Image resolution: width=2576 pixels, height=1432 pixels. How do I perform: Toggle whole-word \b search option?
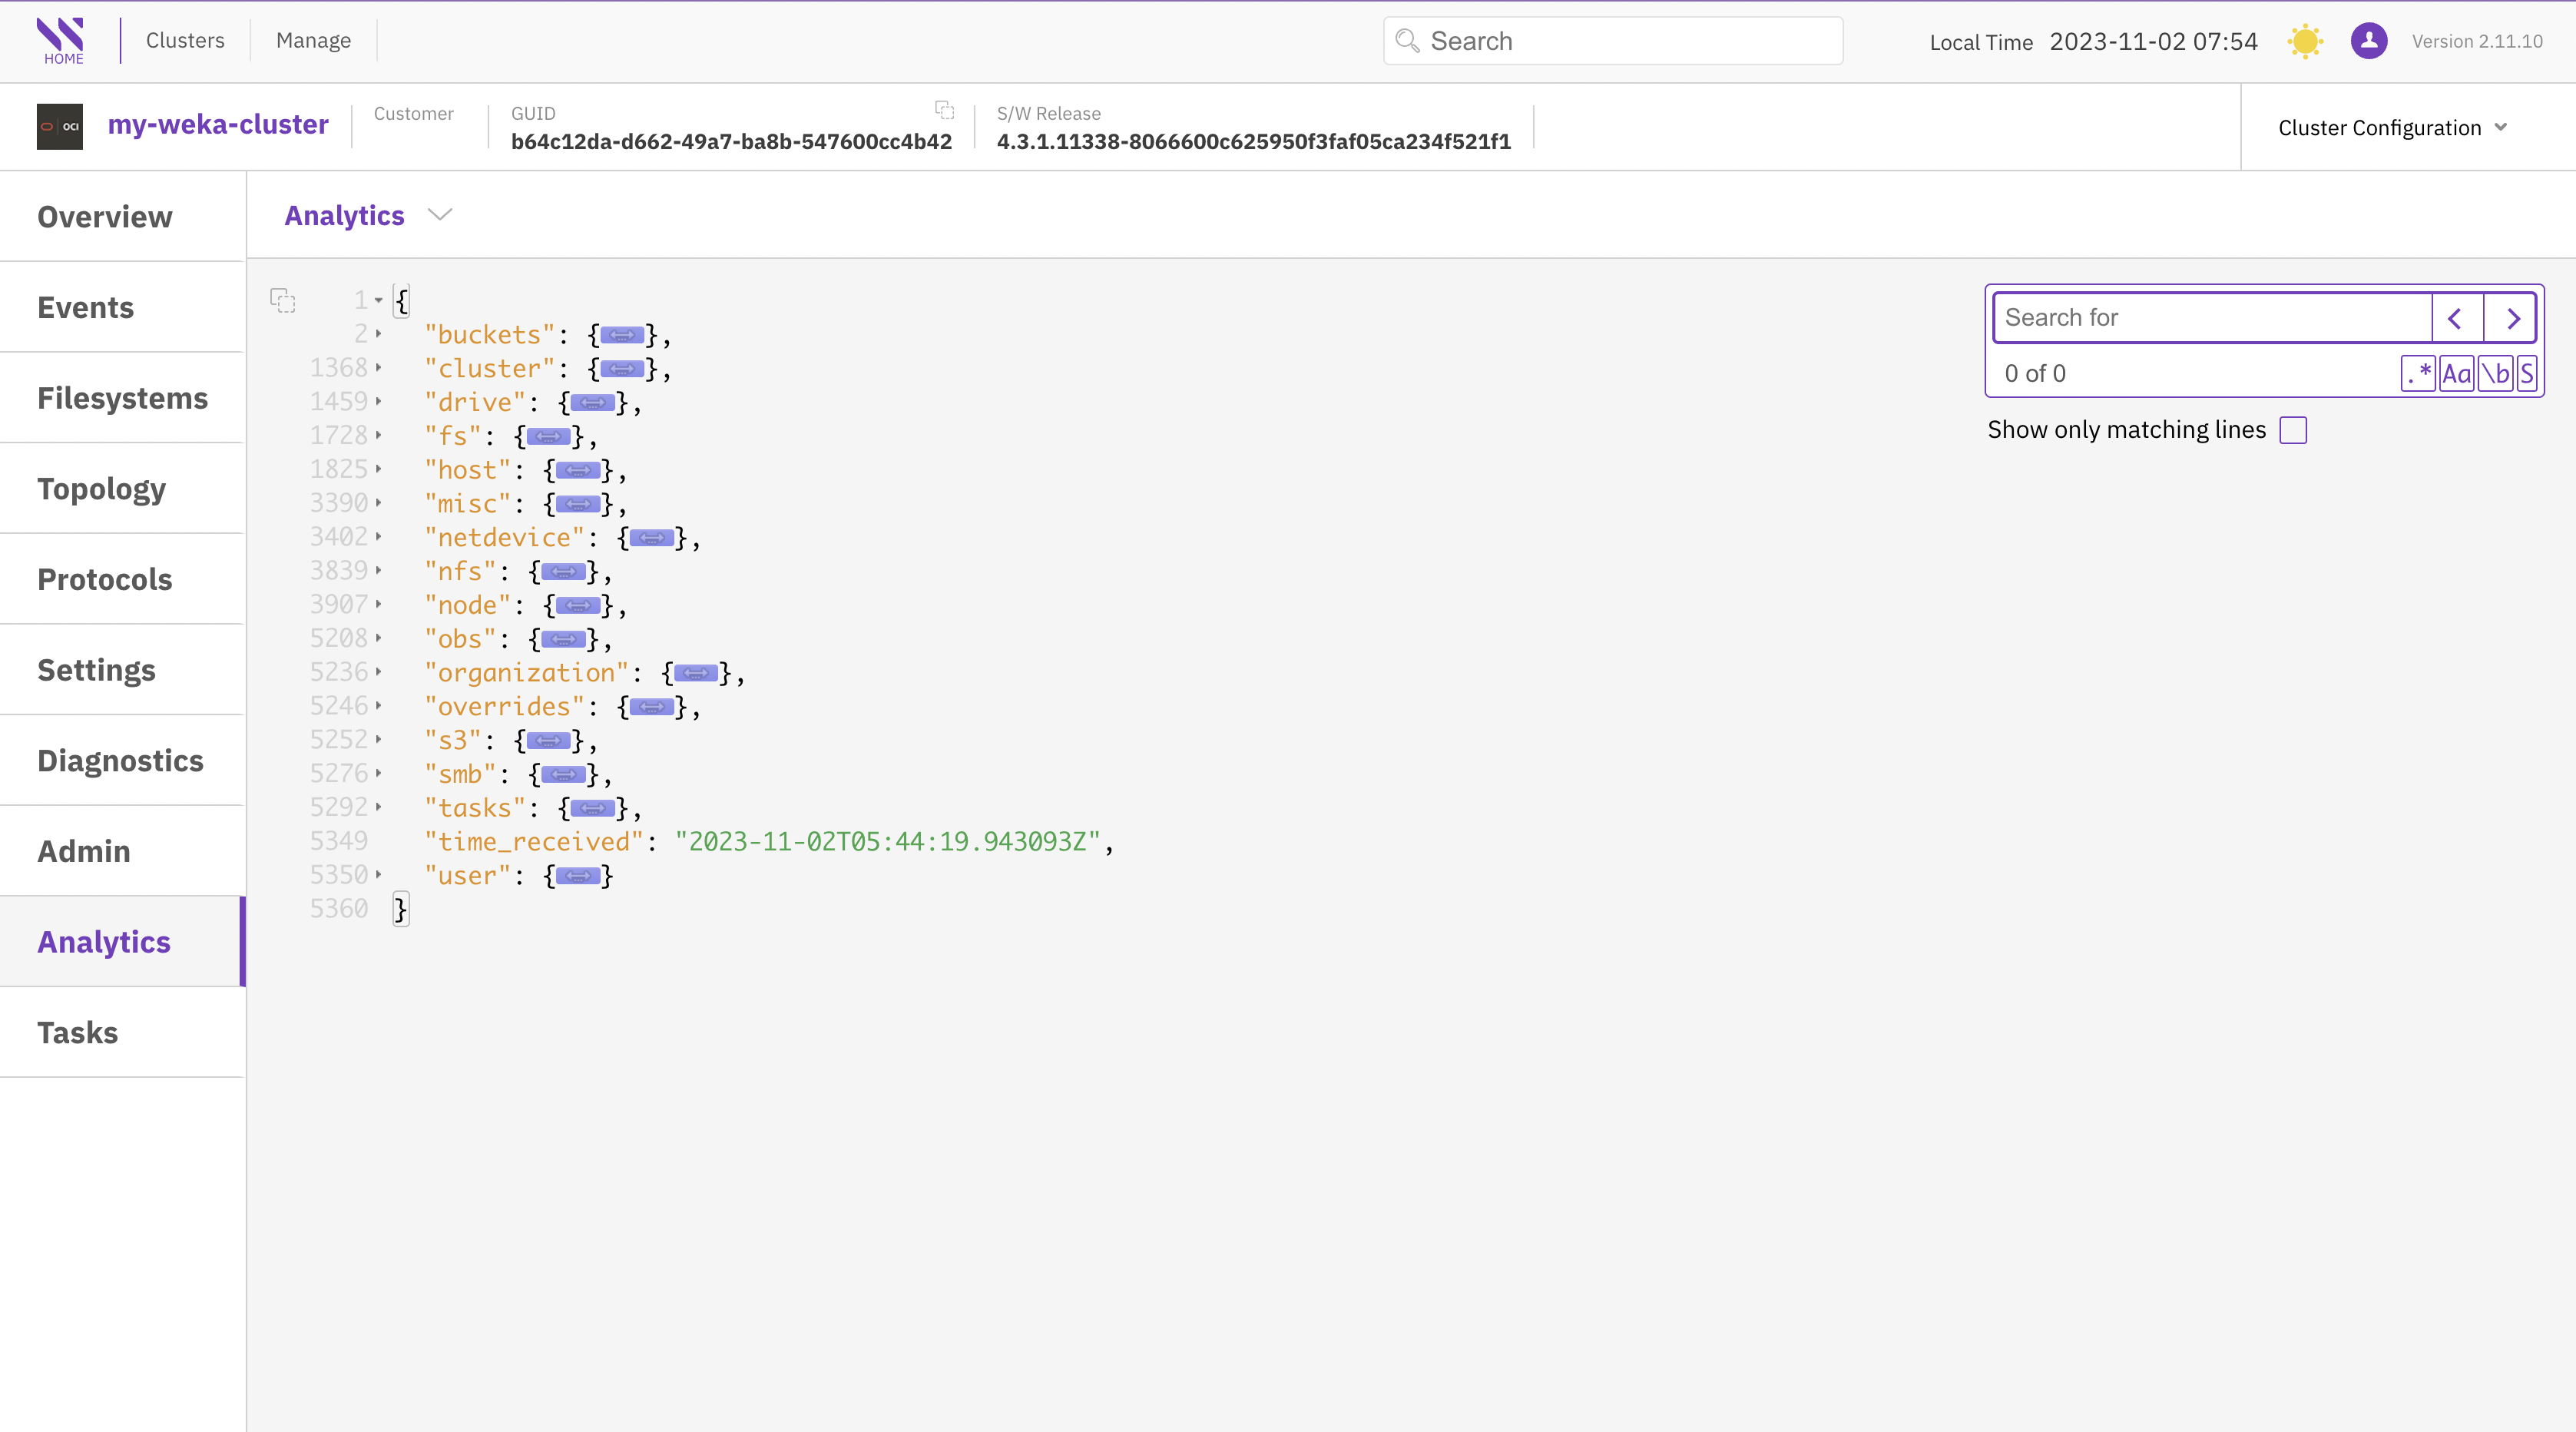pyautogui.click(x=2495, y=373)
